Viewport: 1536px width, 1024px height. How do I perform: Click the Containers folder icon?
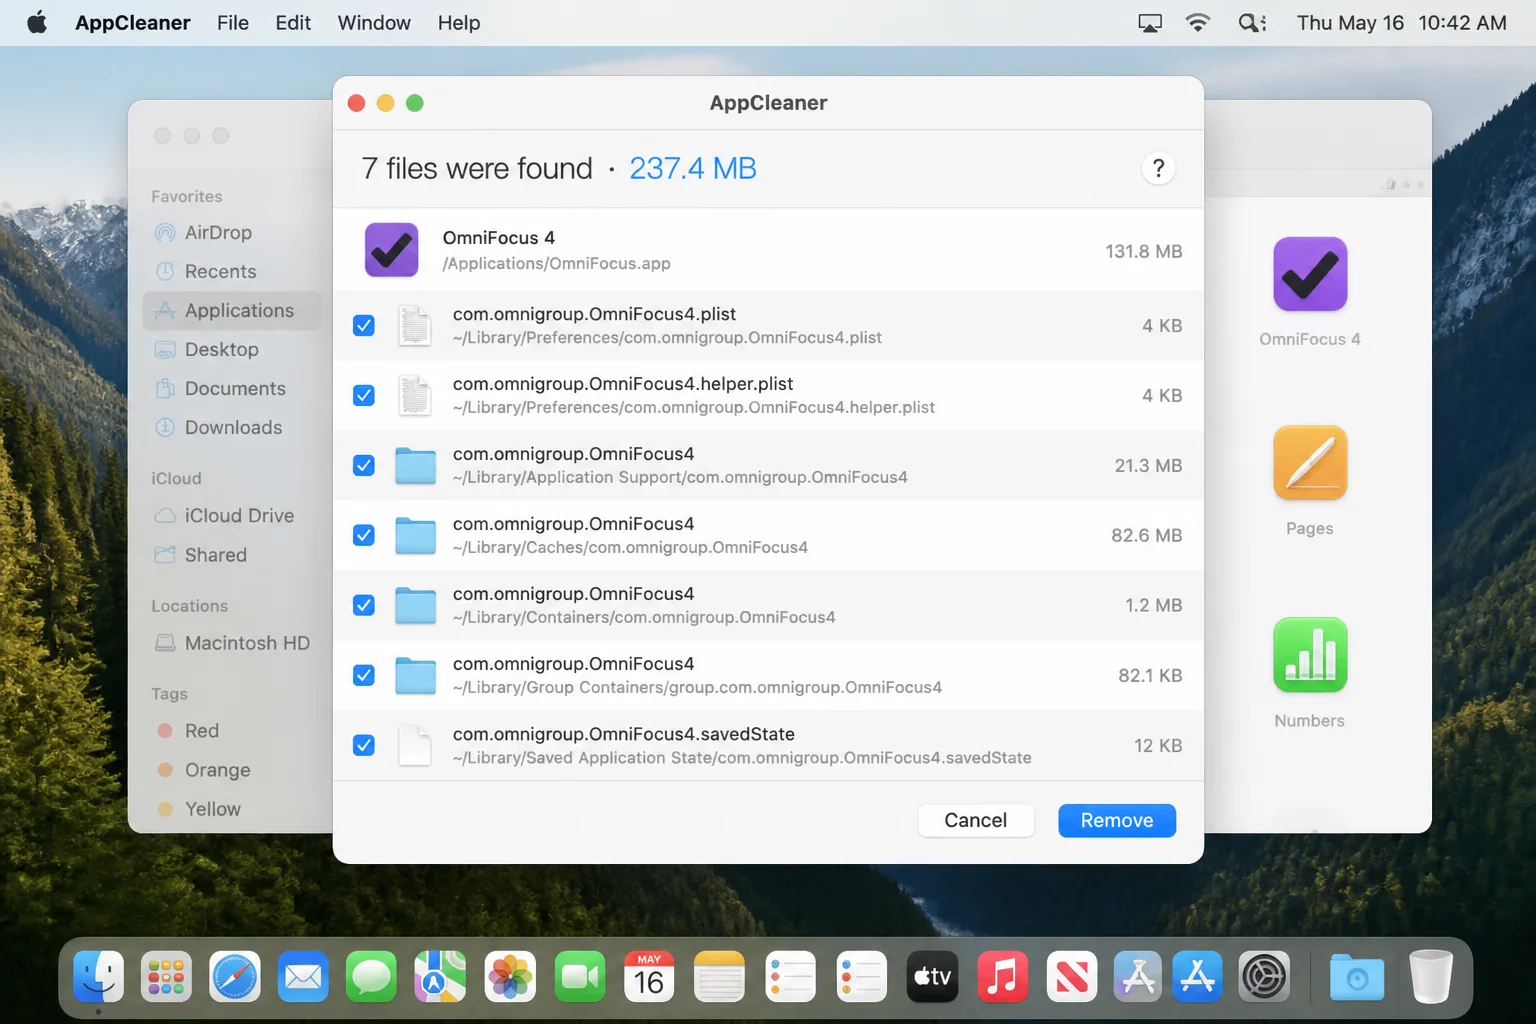coord(415,606)
